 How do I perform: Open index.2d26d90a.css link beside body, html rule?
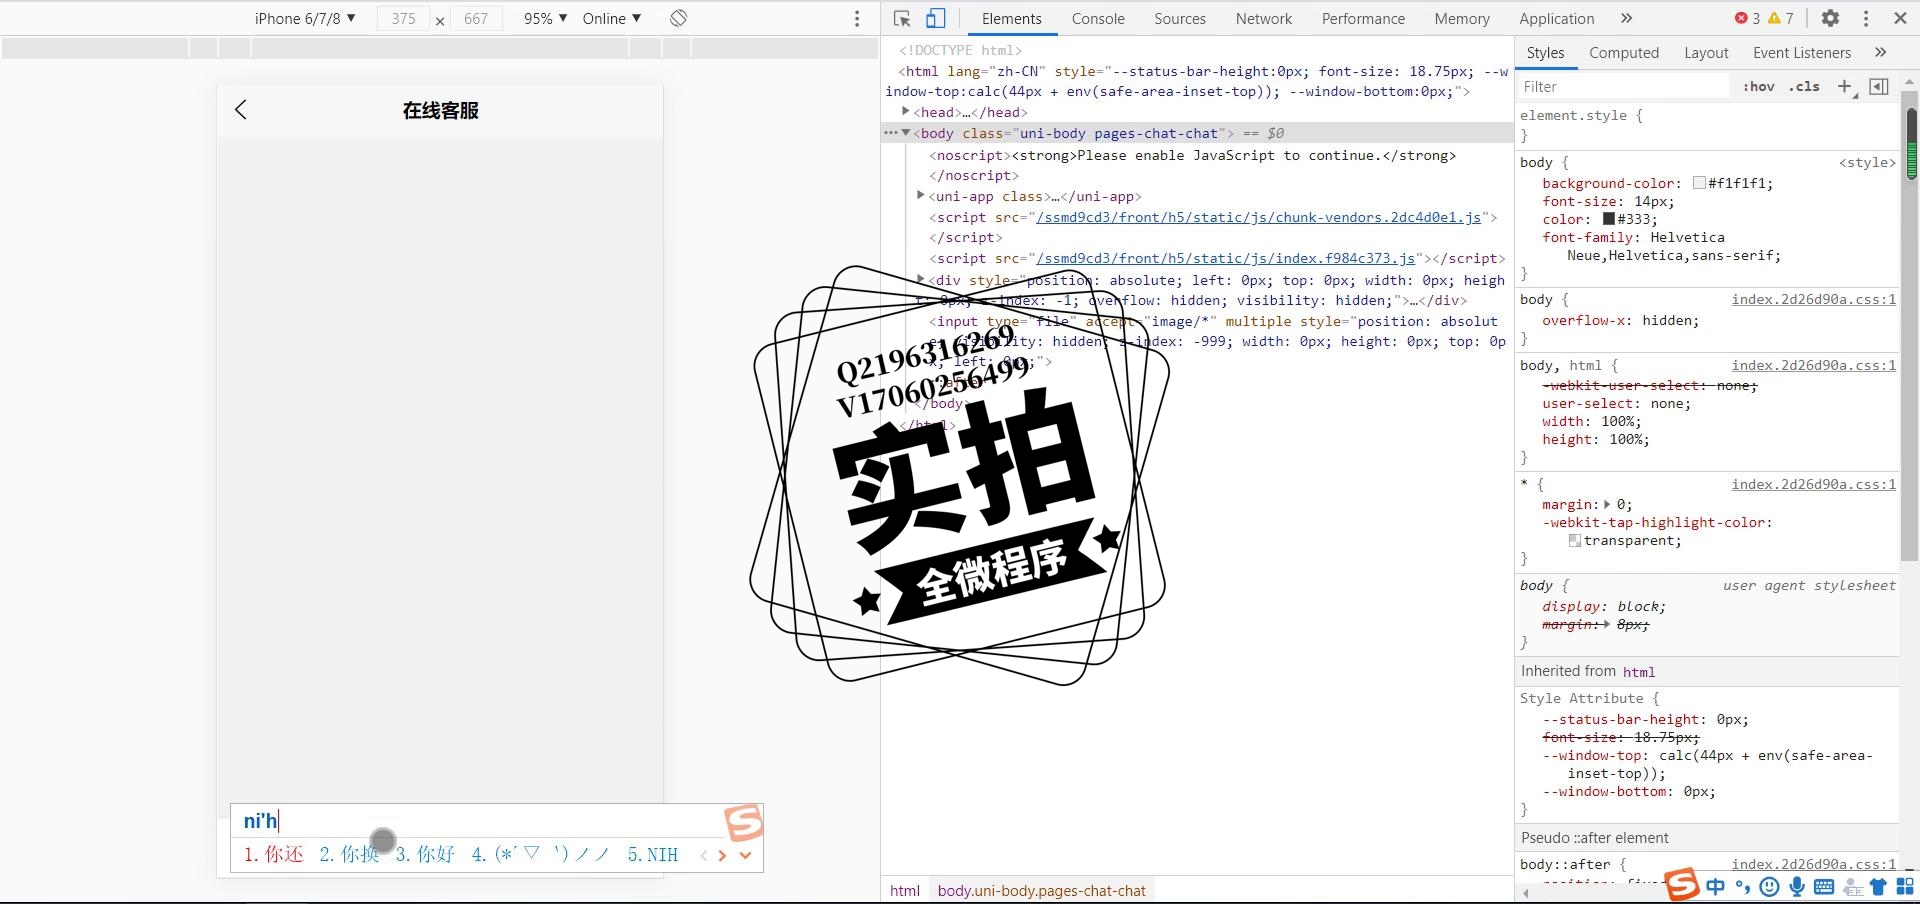(1814, 365)
